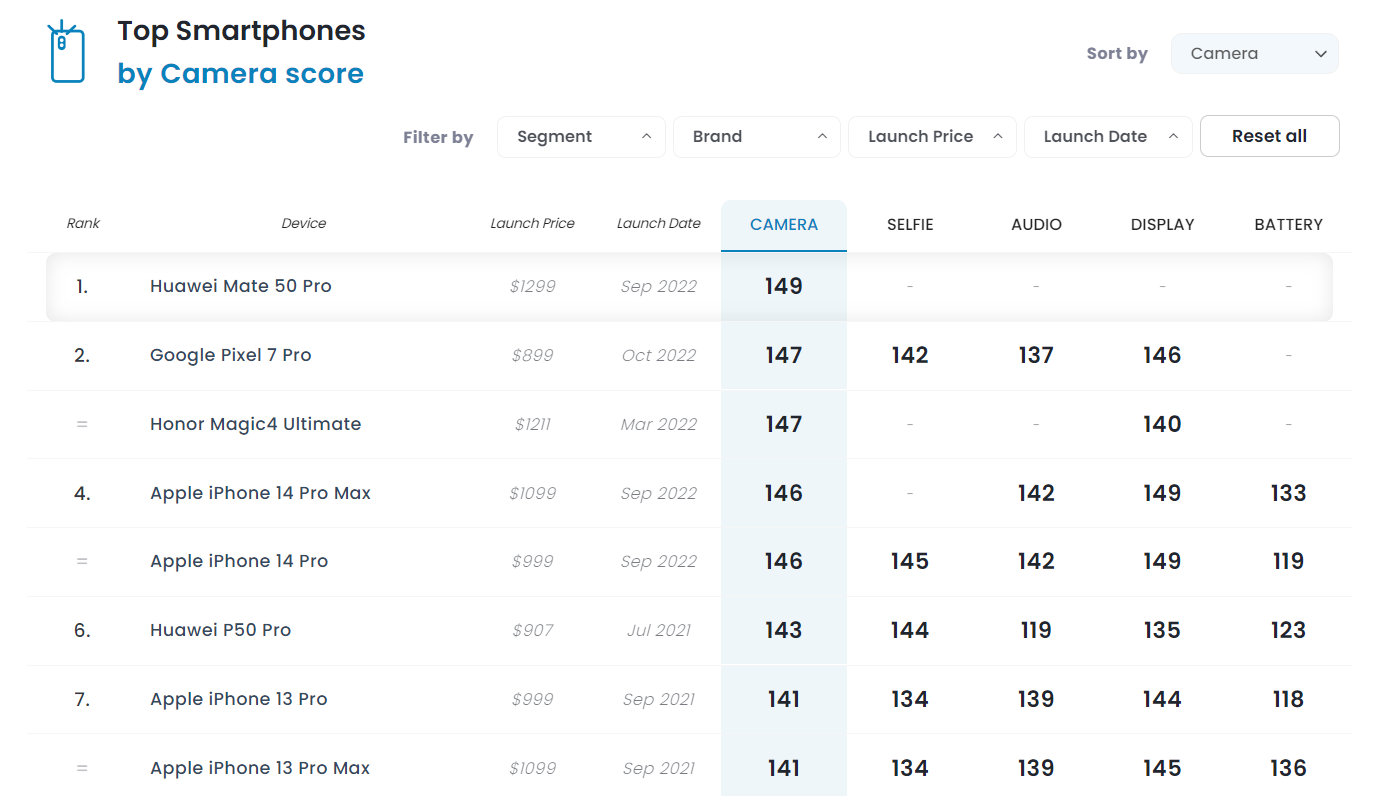Open the Huawei Mate 50 Pro entry
Image resolution: width=1383 pixels, height=796 pixels.
click(241, 286)
